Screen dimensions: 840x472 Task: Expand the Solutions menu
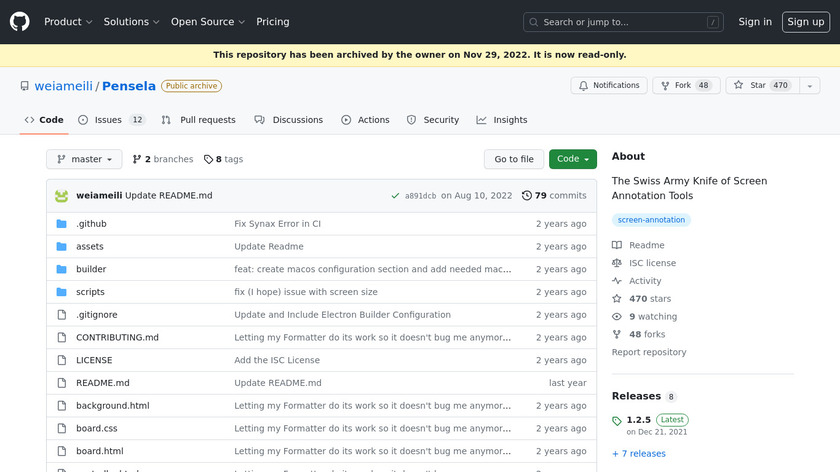[x=132, y=21]
